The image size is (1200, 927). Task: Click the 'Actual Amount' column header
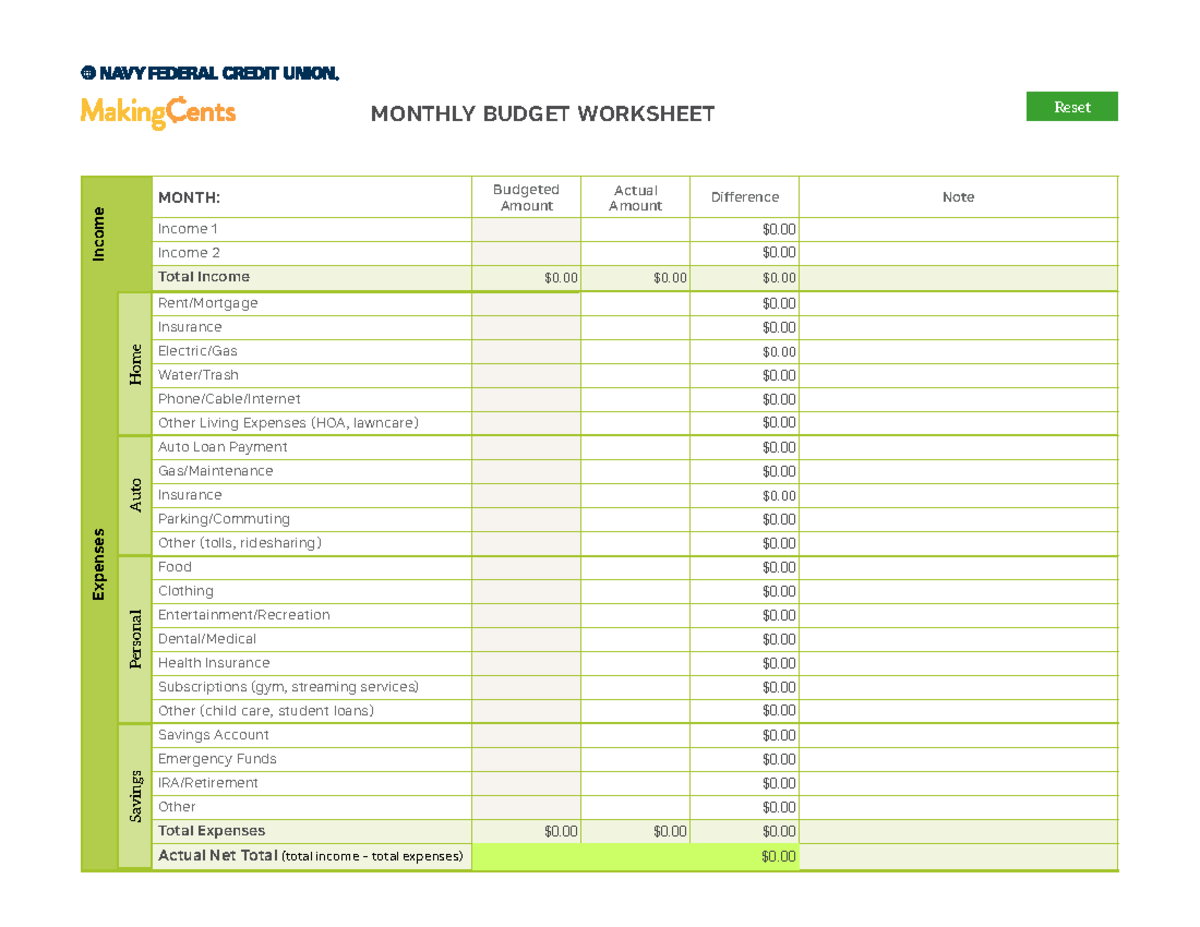(635, 197)
